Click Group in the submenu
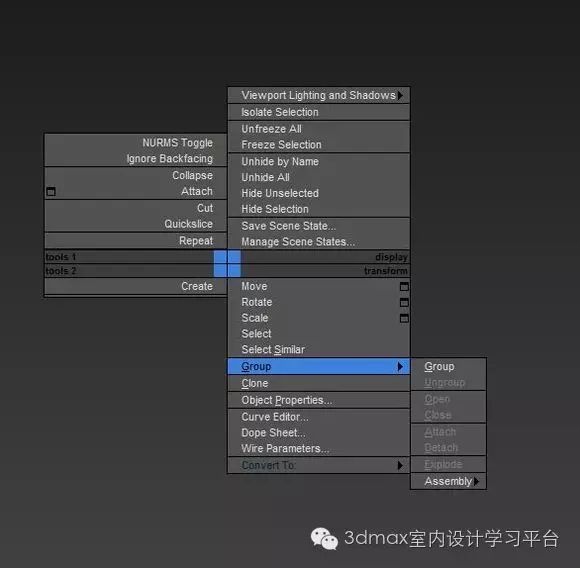This screenshot has width=580, height=568. tap(448, 366)
